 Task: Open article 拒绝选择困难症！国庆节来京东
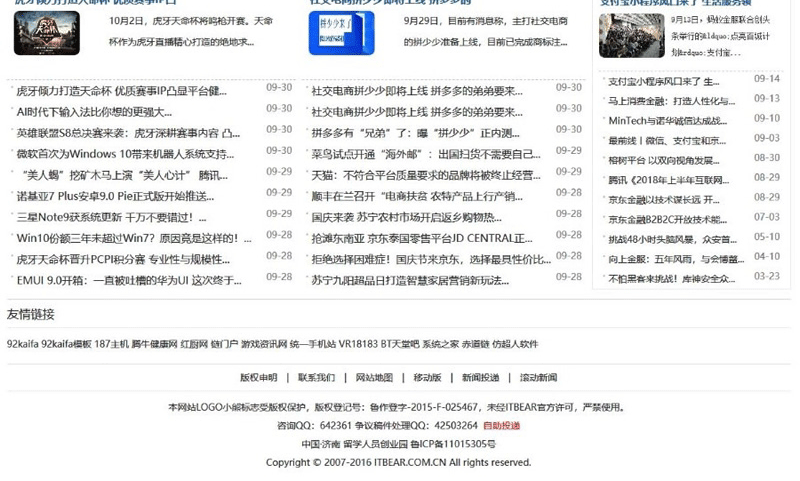coord(431,260)
